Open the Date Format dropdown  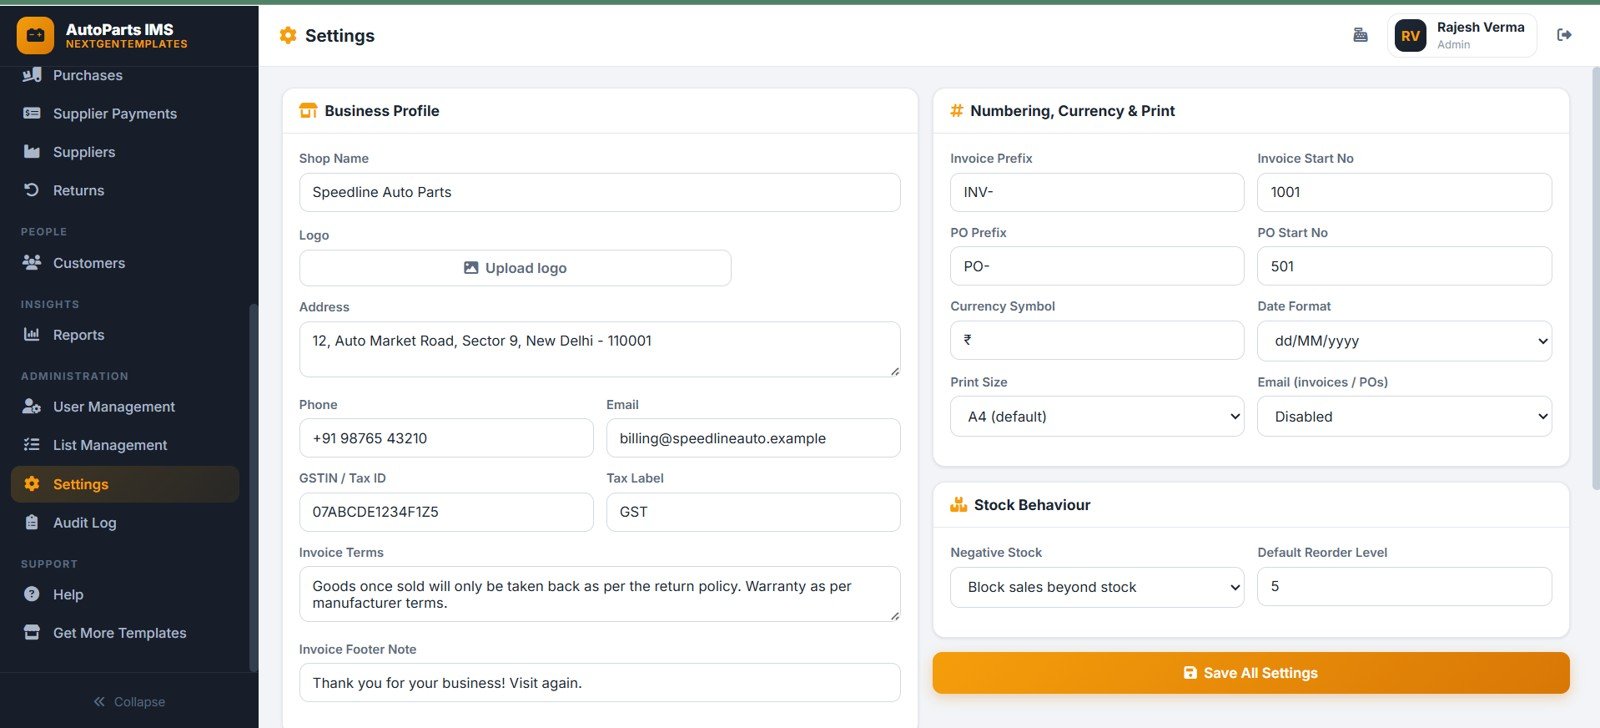(1404, 341)
